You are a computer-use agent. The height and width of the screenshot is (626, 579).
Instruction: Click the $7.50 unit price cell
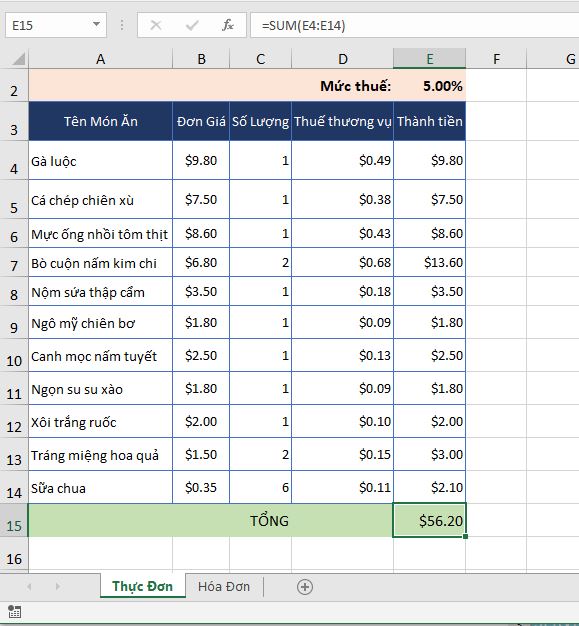tap(201, 199)
